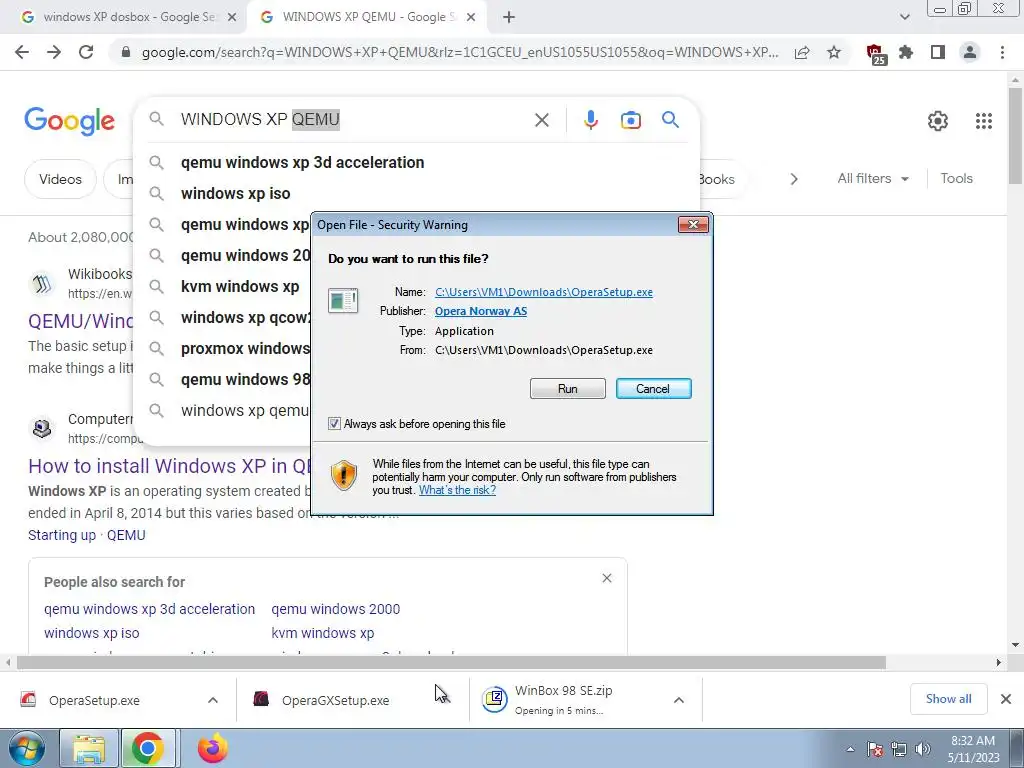The height and width of the screenshot is (768, 1024).
Task: Open the Extensions puzzle icon
Action: click(906, 52)
